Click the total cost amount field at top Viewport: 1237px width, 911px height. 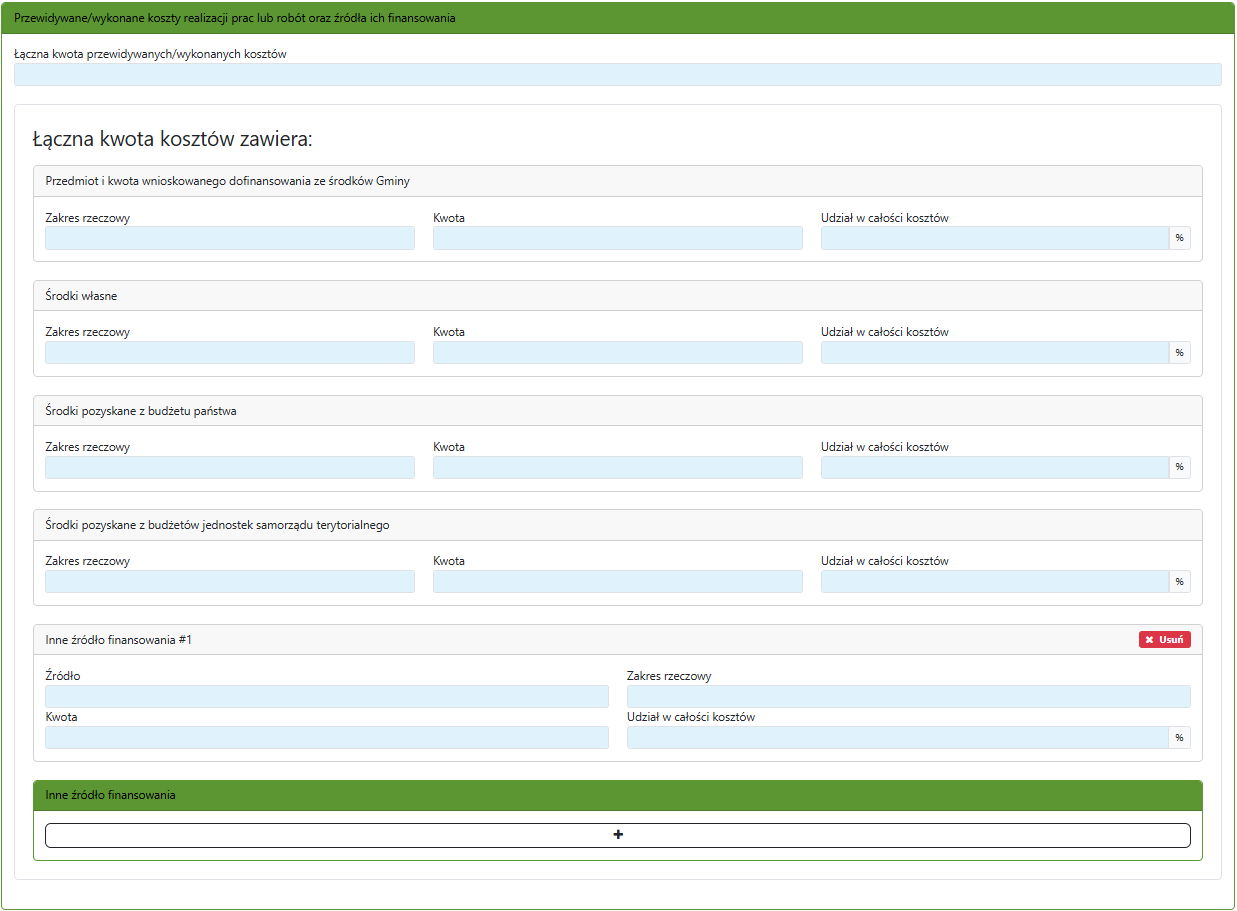(617, 75)
